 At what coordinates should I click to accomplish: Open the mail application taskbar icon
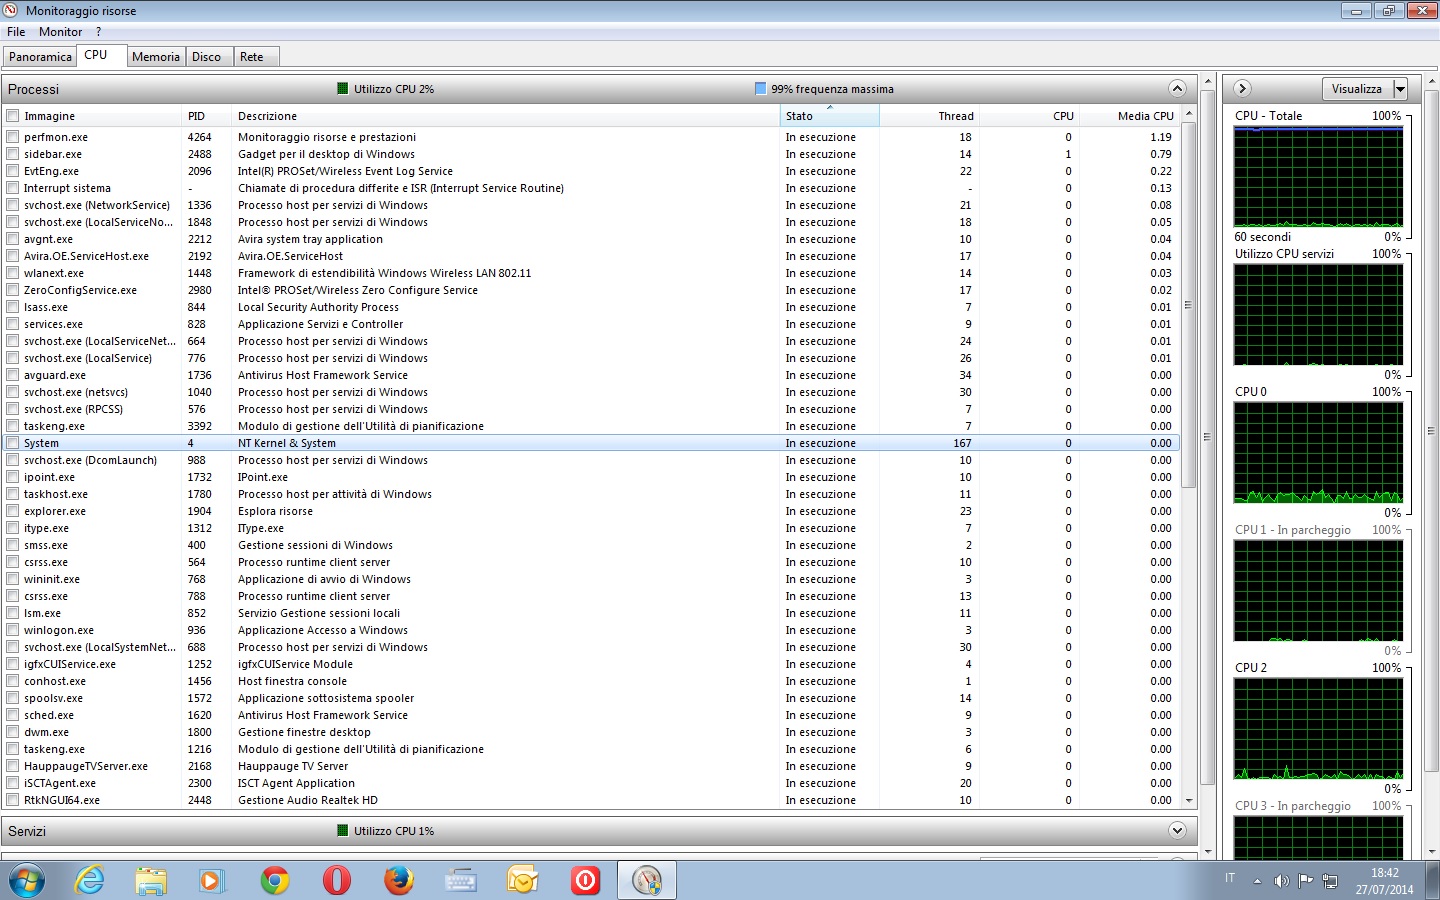pos(523,881)
